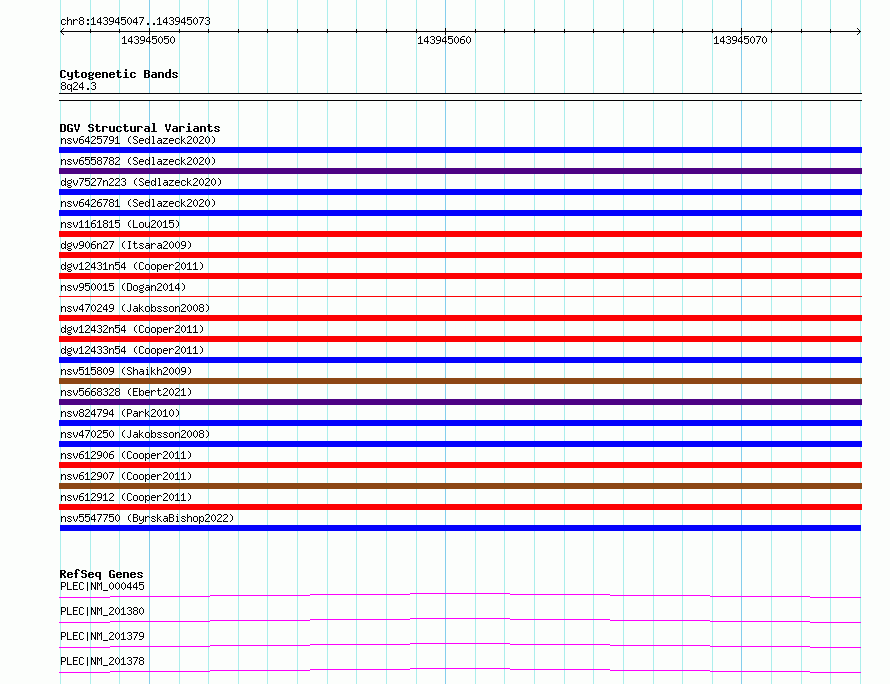The height and width of the screenshot is (684, 890).
Task: Select the blue bar under nsv470250
Action: (460, 444)
